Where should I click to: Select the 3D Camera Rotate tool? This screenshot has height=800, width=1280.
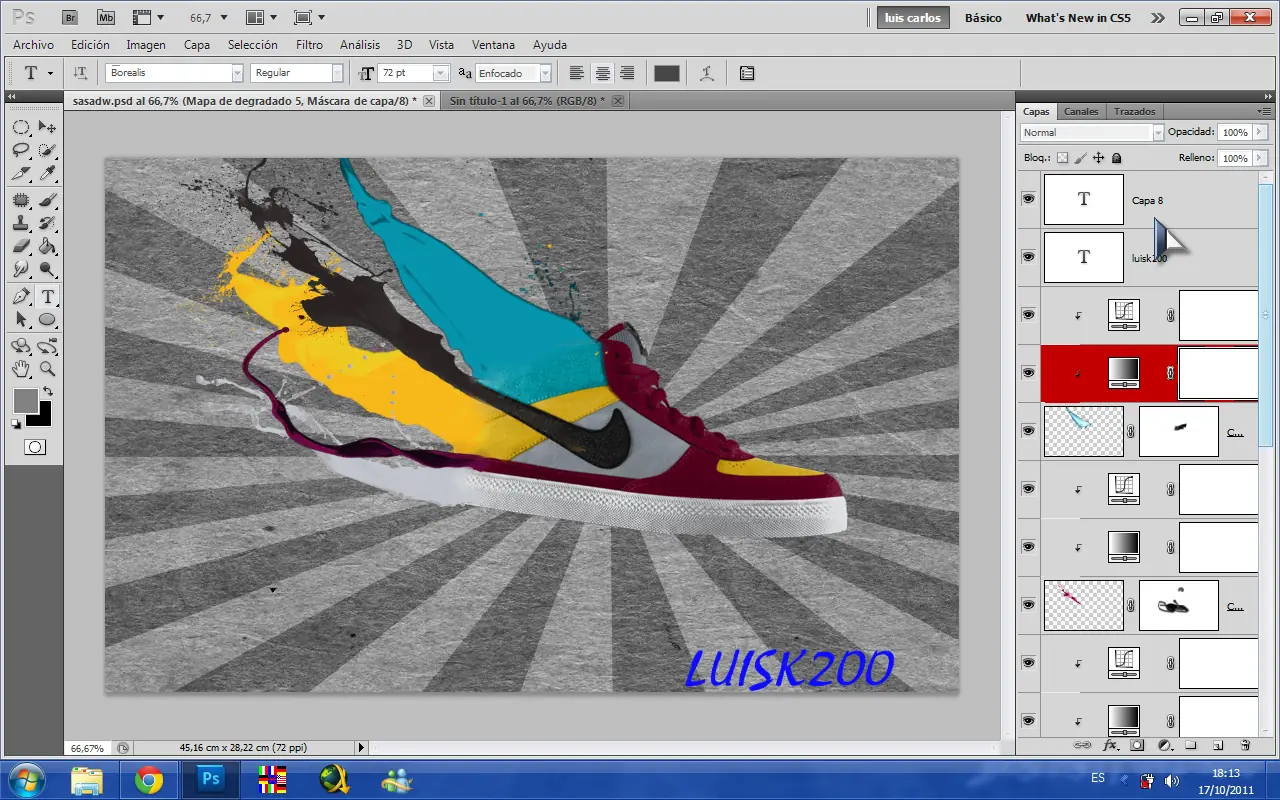tap(47, 346)
